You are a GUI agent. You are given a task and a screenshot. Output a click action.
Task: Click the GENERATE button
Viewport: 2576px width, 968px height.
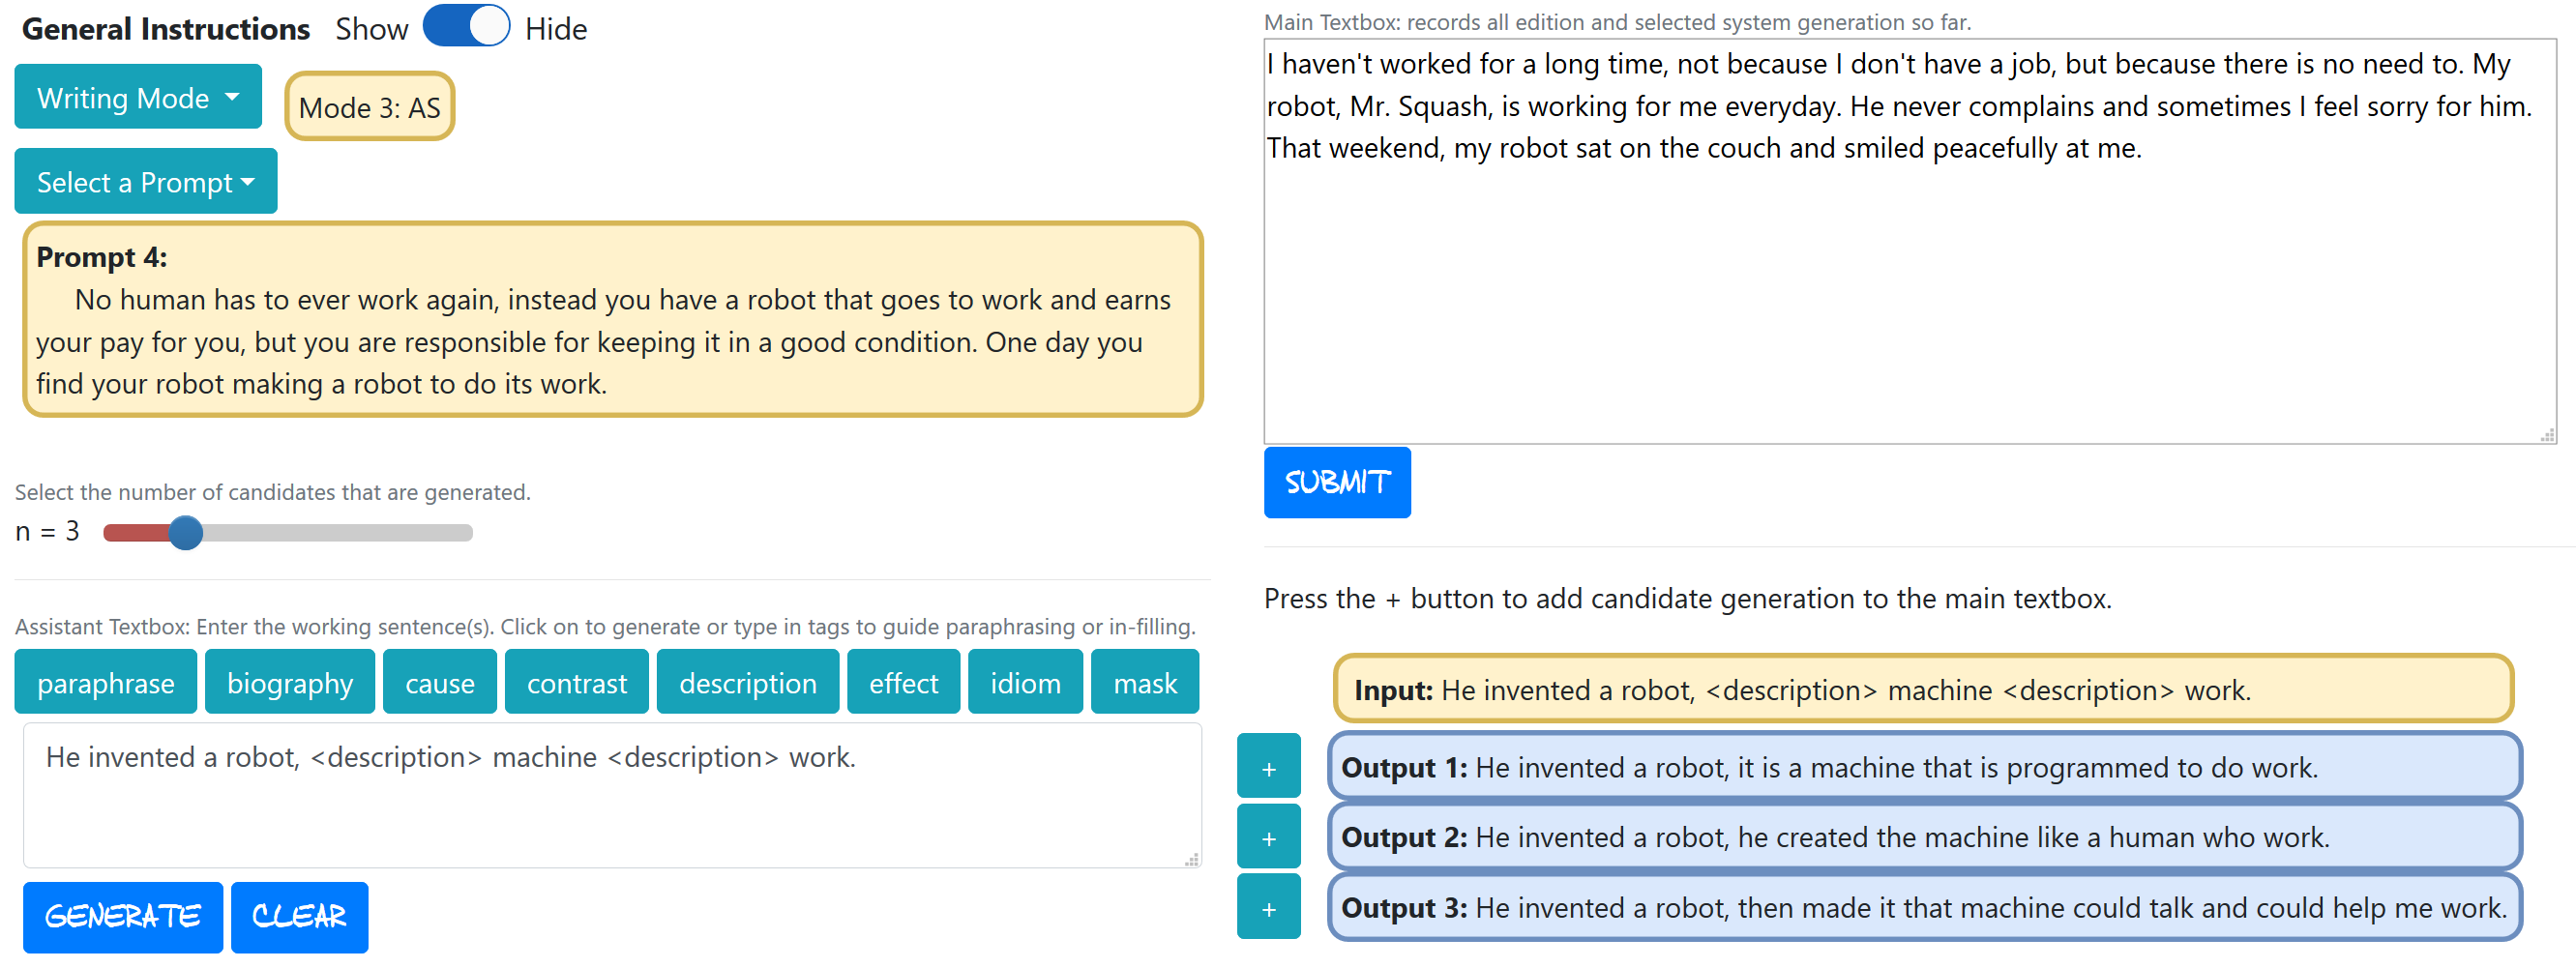point(123,916)
